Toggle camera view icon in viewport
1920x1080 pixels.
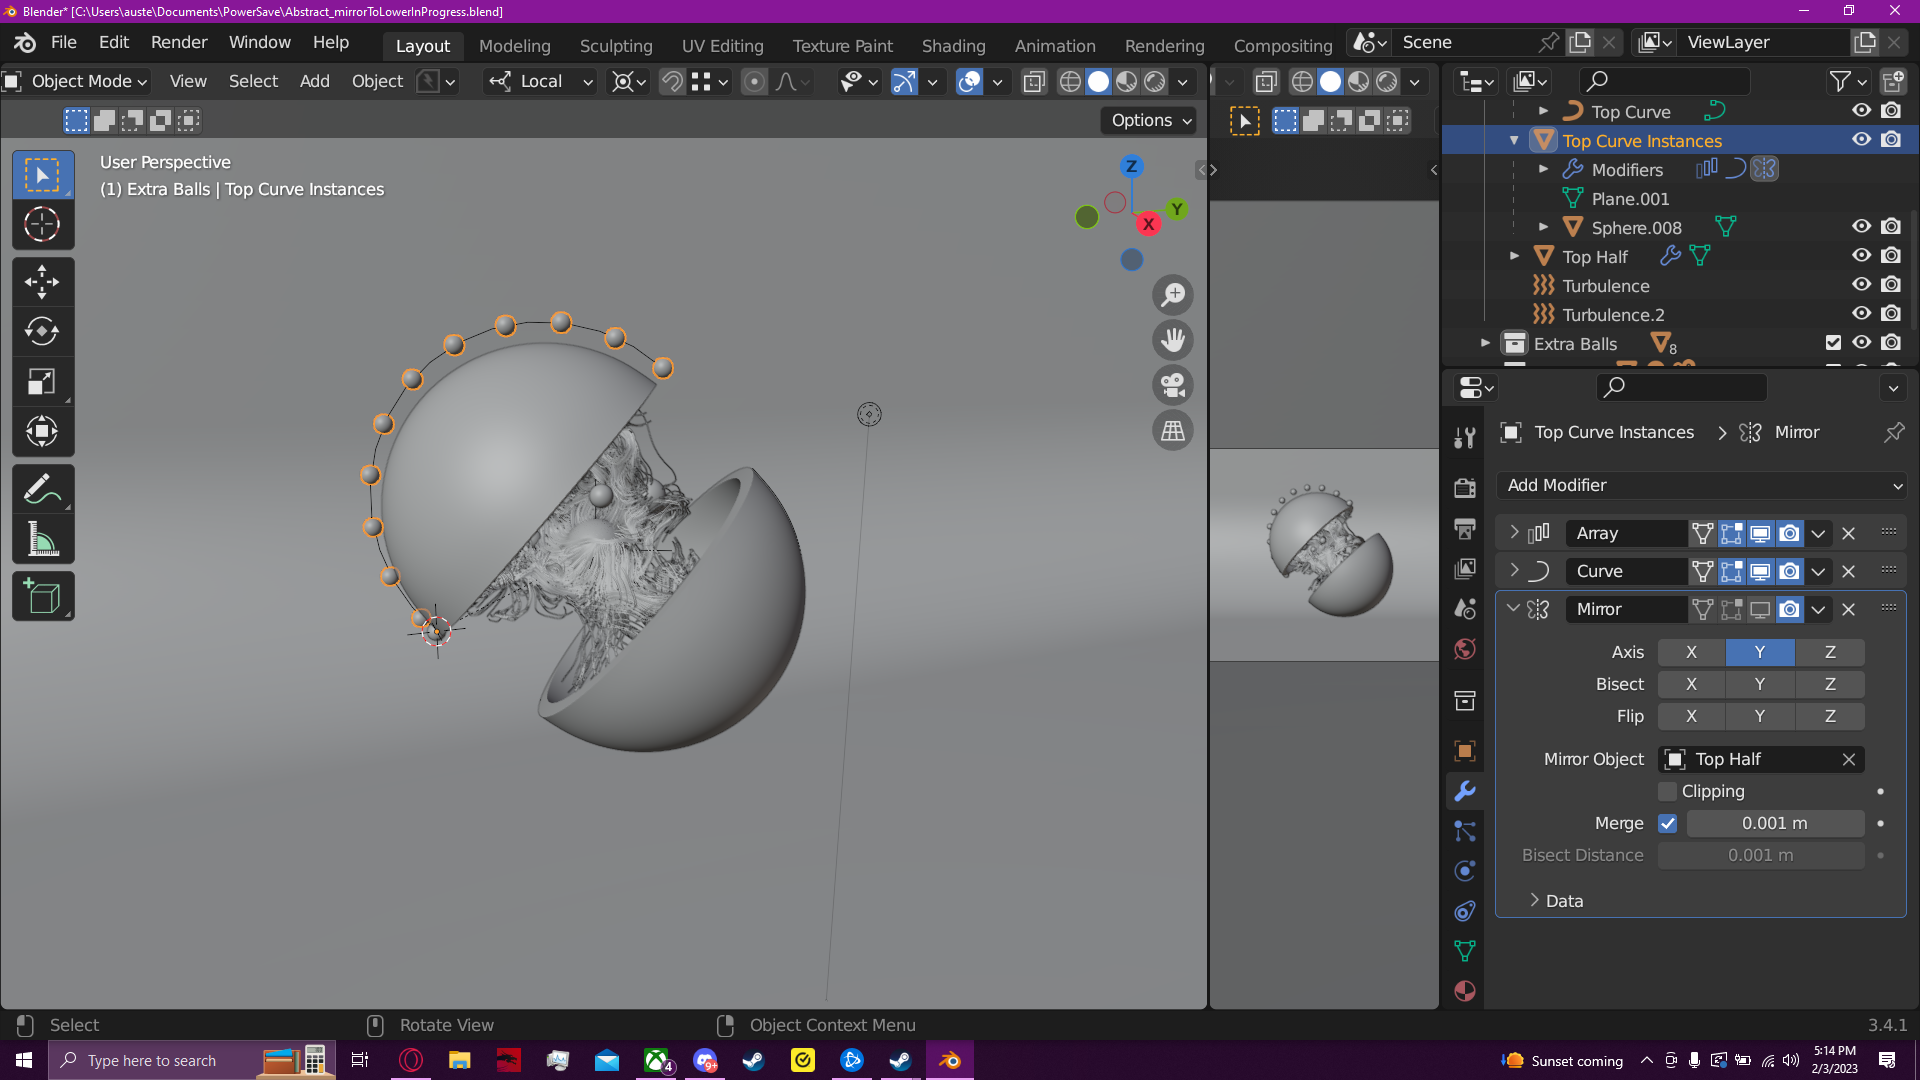coord(1173,385)
